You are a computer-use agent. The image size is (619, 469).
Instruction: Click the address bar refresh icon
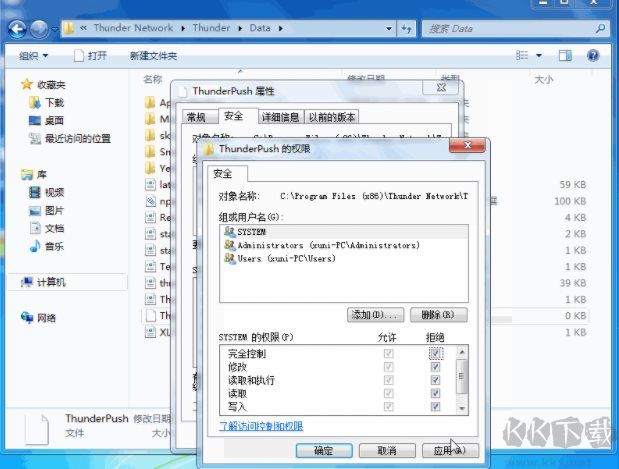pyautogui.click(x=406, y=28)
